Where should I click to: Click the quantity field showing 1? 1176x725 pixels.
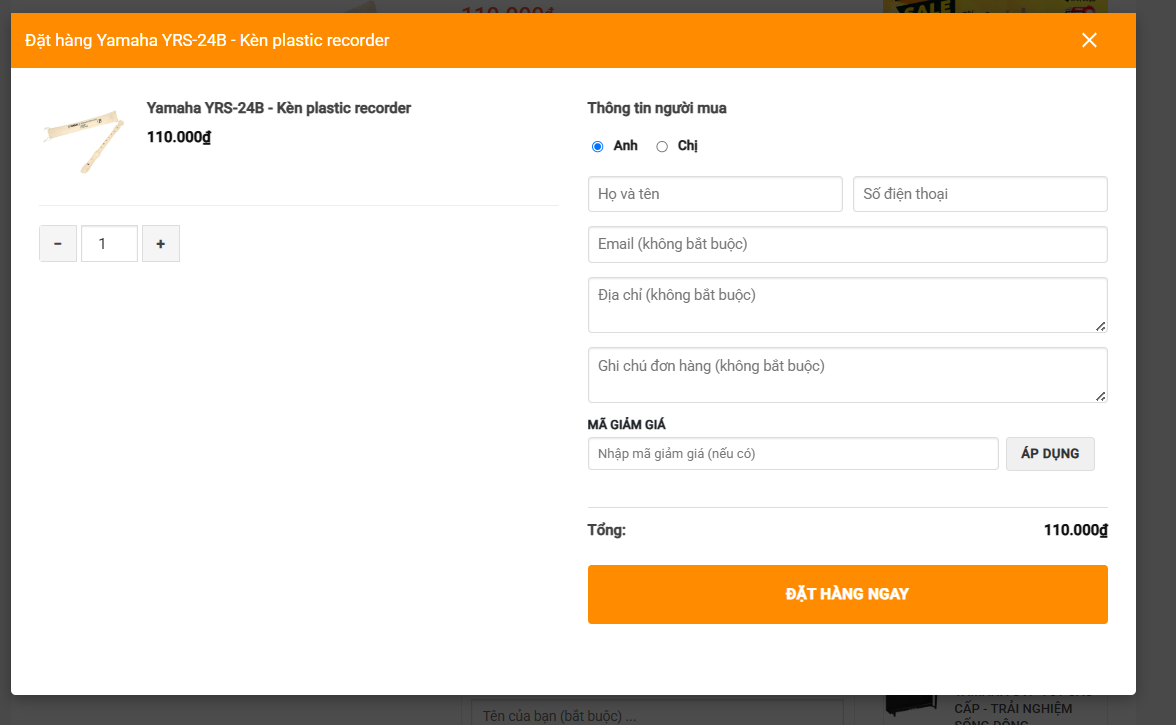coord(110,244)
